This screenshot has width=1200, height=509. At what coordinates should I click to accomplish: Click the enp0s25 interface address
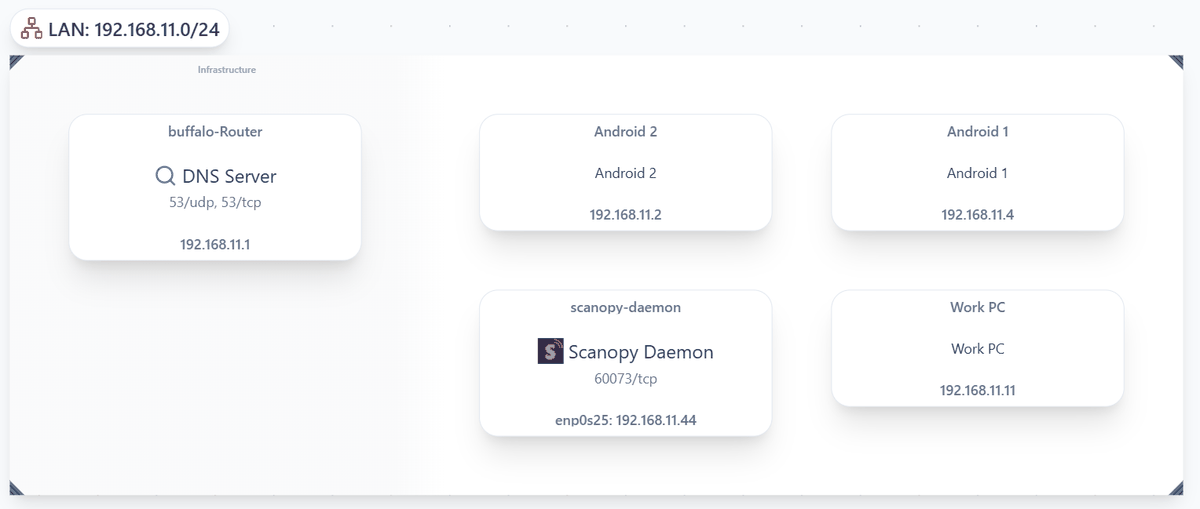[625, 420]
